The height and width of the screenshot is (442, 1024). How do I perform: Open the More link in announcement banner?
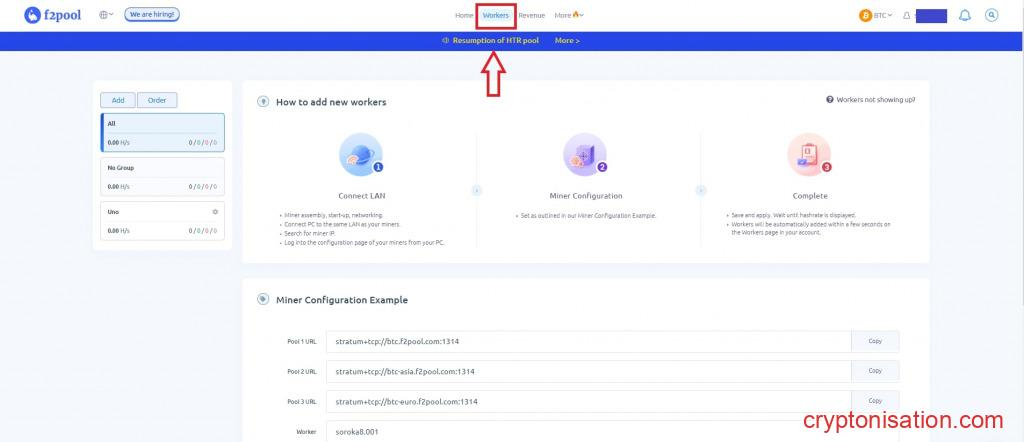(x=567, y=41)
